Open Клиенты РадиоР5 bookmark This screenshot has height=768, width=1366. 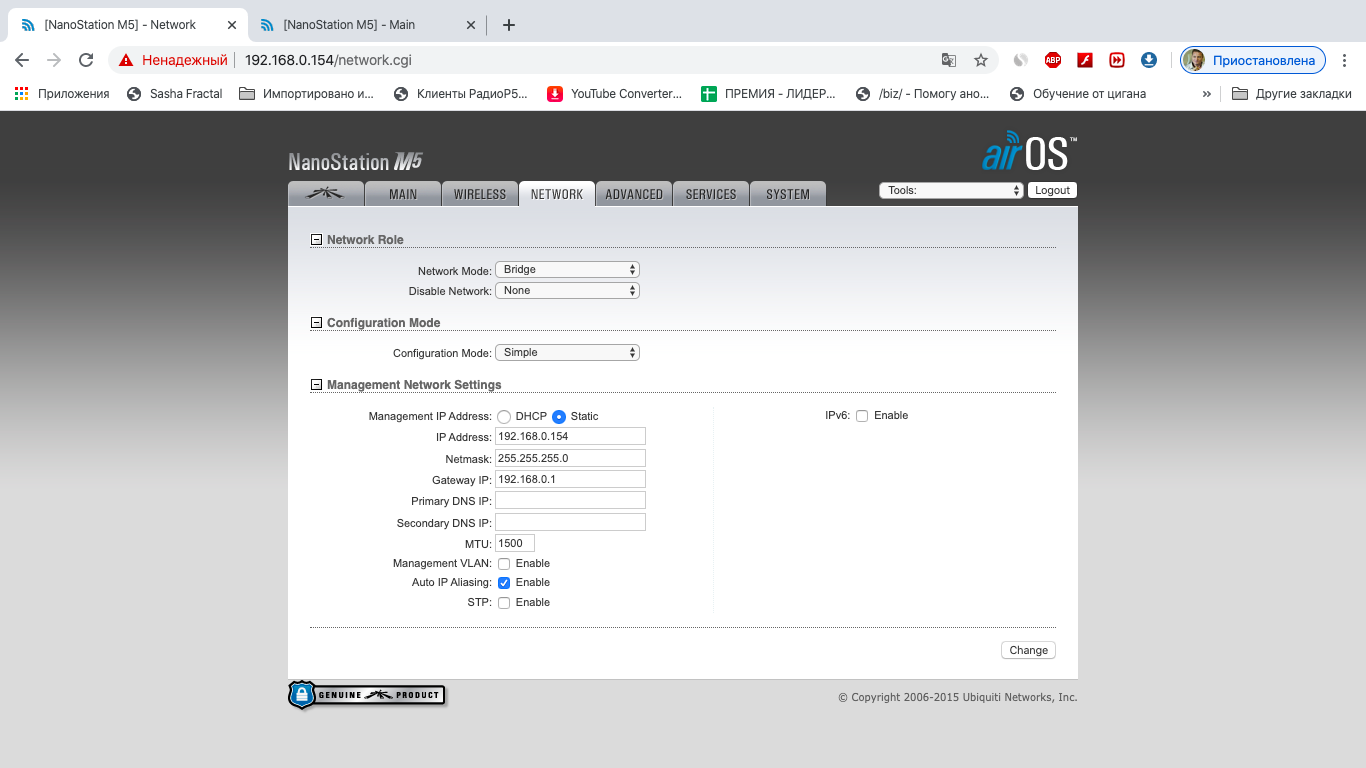(x=461, y=94)
